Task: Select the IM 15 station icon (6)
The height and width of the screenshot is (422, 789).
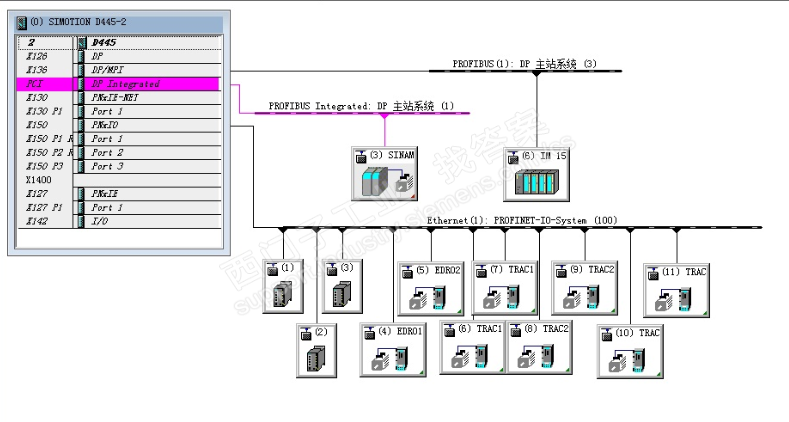Action: [x=536, y=175]
